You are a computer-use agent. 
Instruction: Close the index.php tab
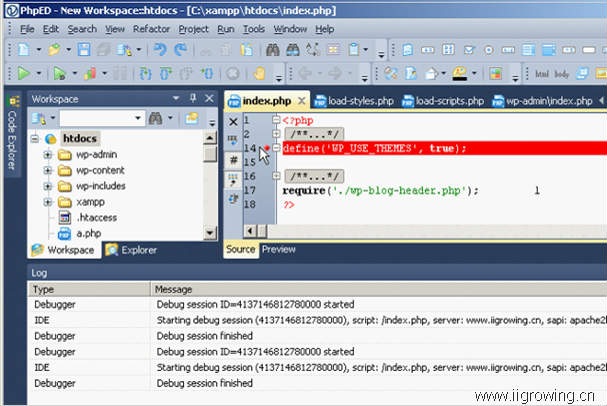(302, 101)
